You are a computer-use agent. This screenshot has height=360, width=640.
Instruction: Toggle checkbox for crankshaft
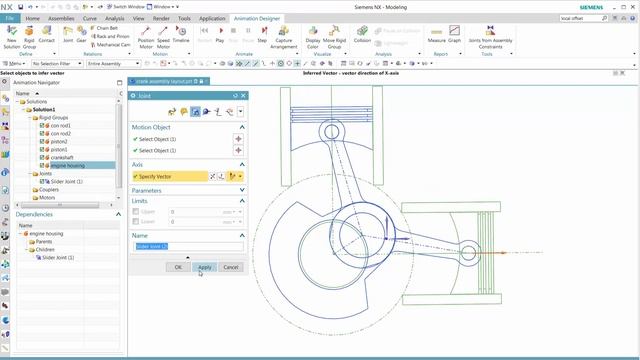pos(42,157)
